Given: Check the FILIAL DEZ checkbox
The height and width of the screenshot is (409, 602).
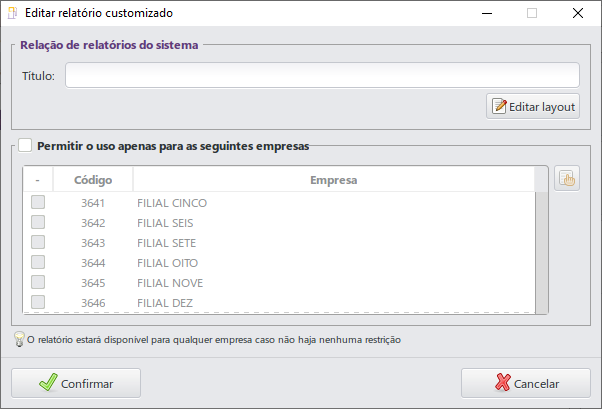Looking at the screenshot, I should pos(38,302).
